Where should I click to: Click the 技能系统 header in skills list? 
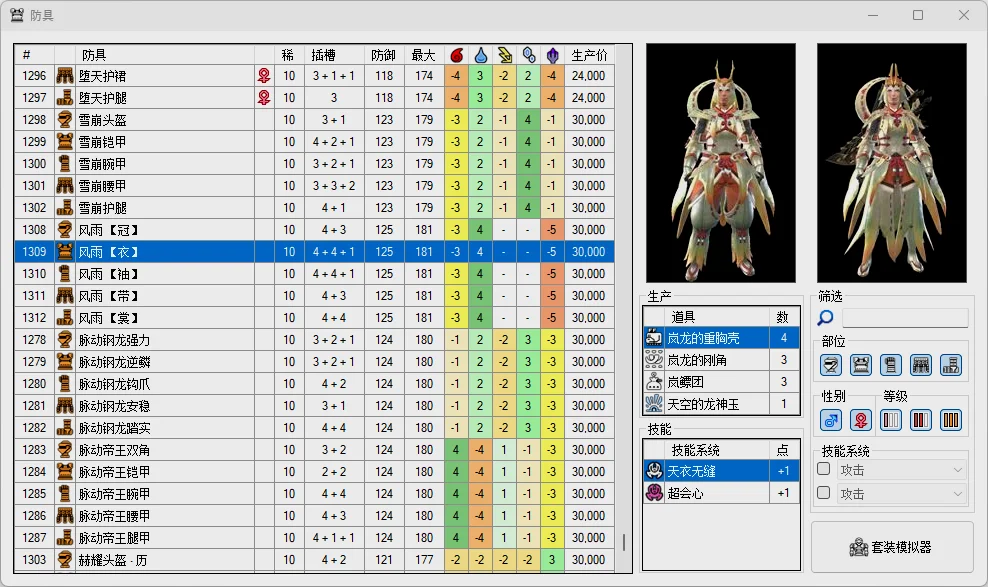click(717, 450)
